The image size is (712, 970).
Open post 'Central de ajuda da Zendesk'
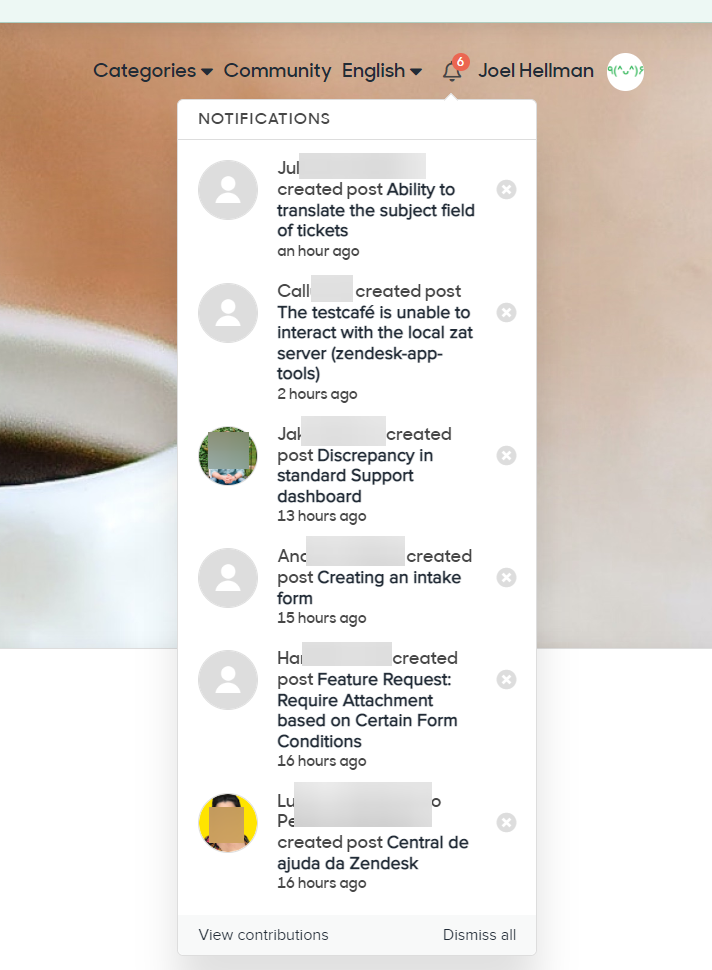point(372,853)
